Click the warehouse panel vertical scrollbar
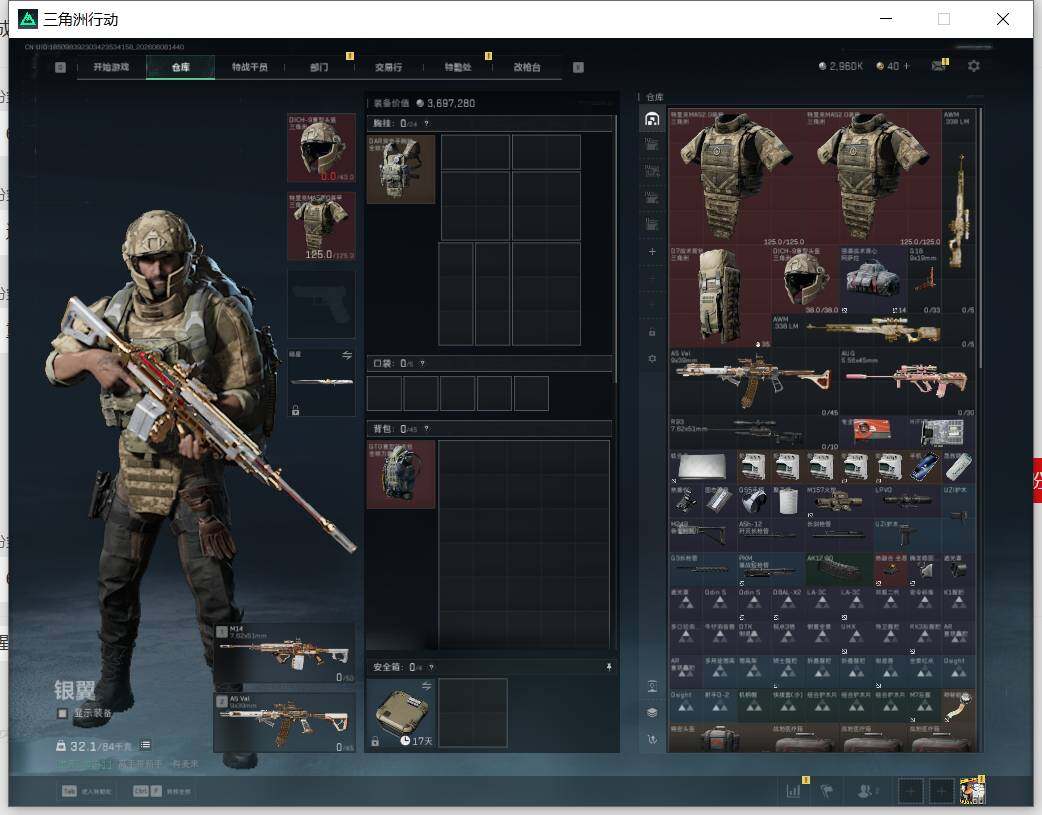The image size is (1042, 815). (980, 237)
